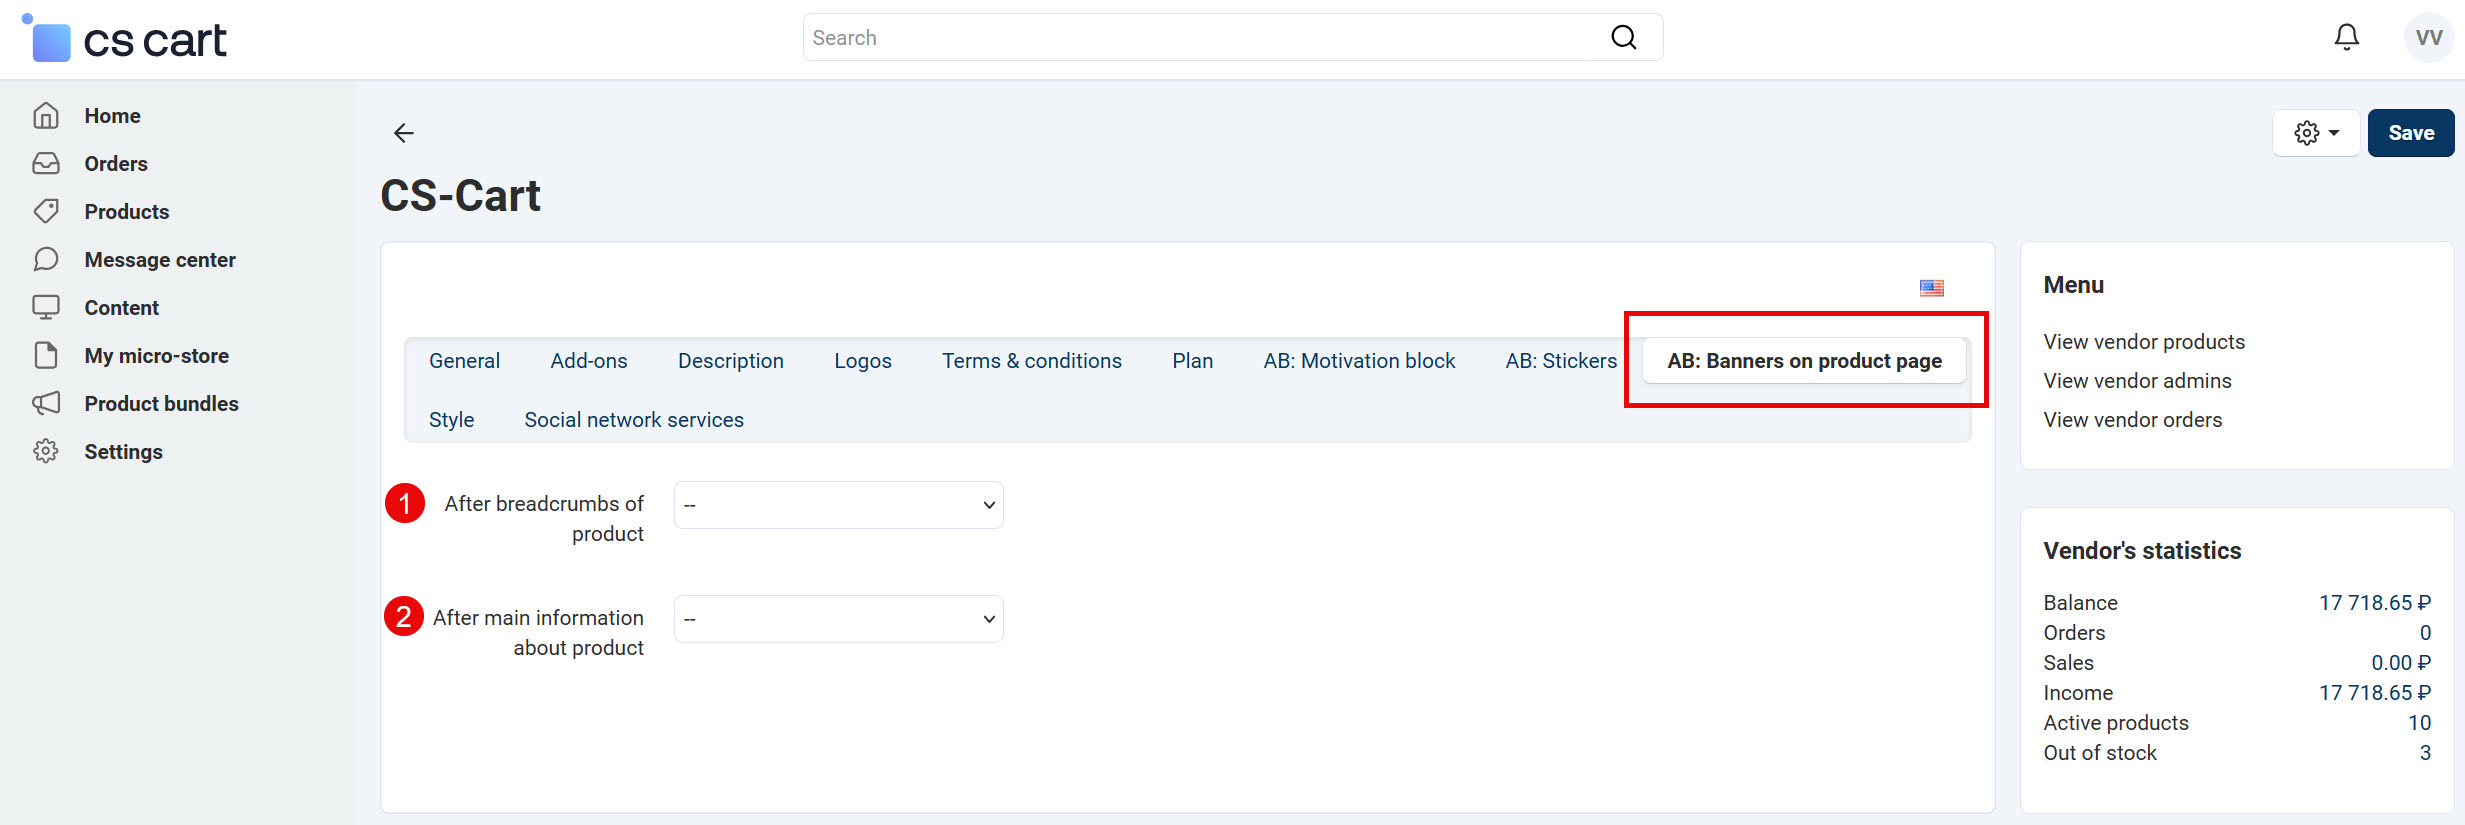Click the Active products value 10
The height and width of the screenshot is (825, 2465).
pyautogui.click(x=2419, y=723)
